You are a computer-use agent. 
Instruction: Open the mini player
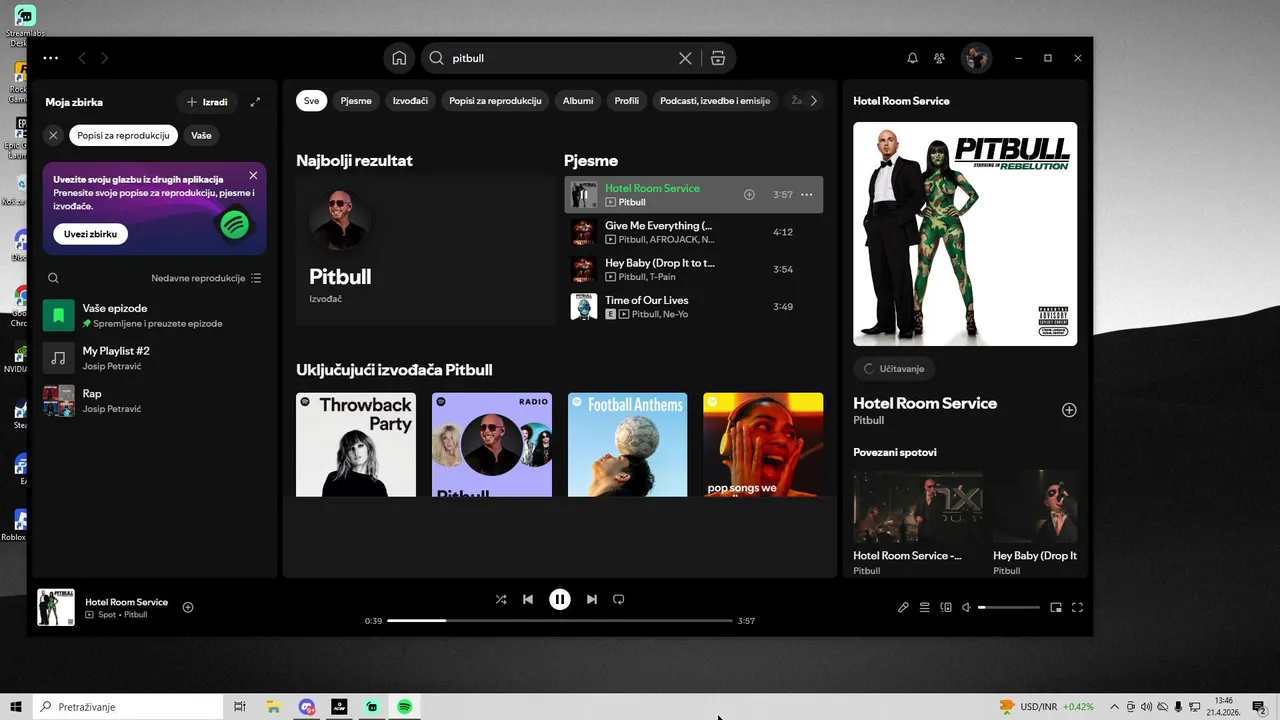pyautogui.click(x=1056, y=607)
